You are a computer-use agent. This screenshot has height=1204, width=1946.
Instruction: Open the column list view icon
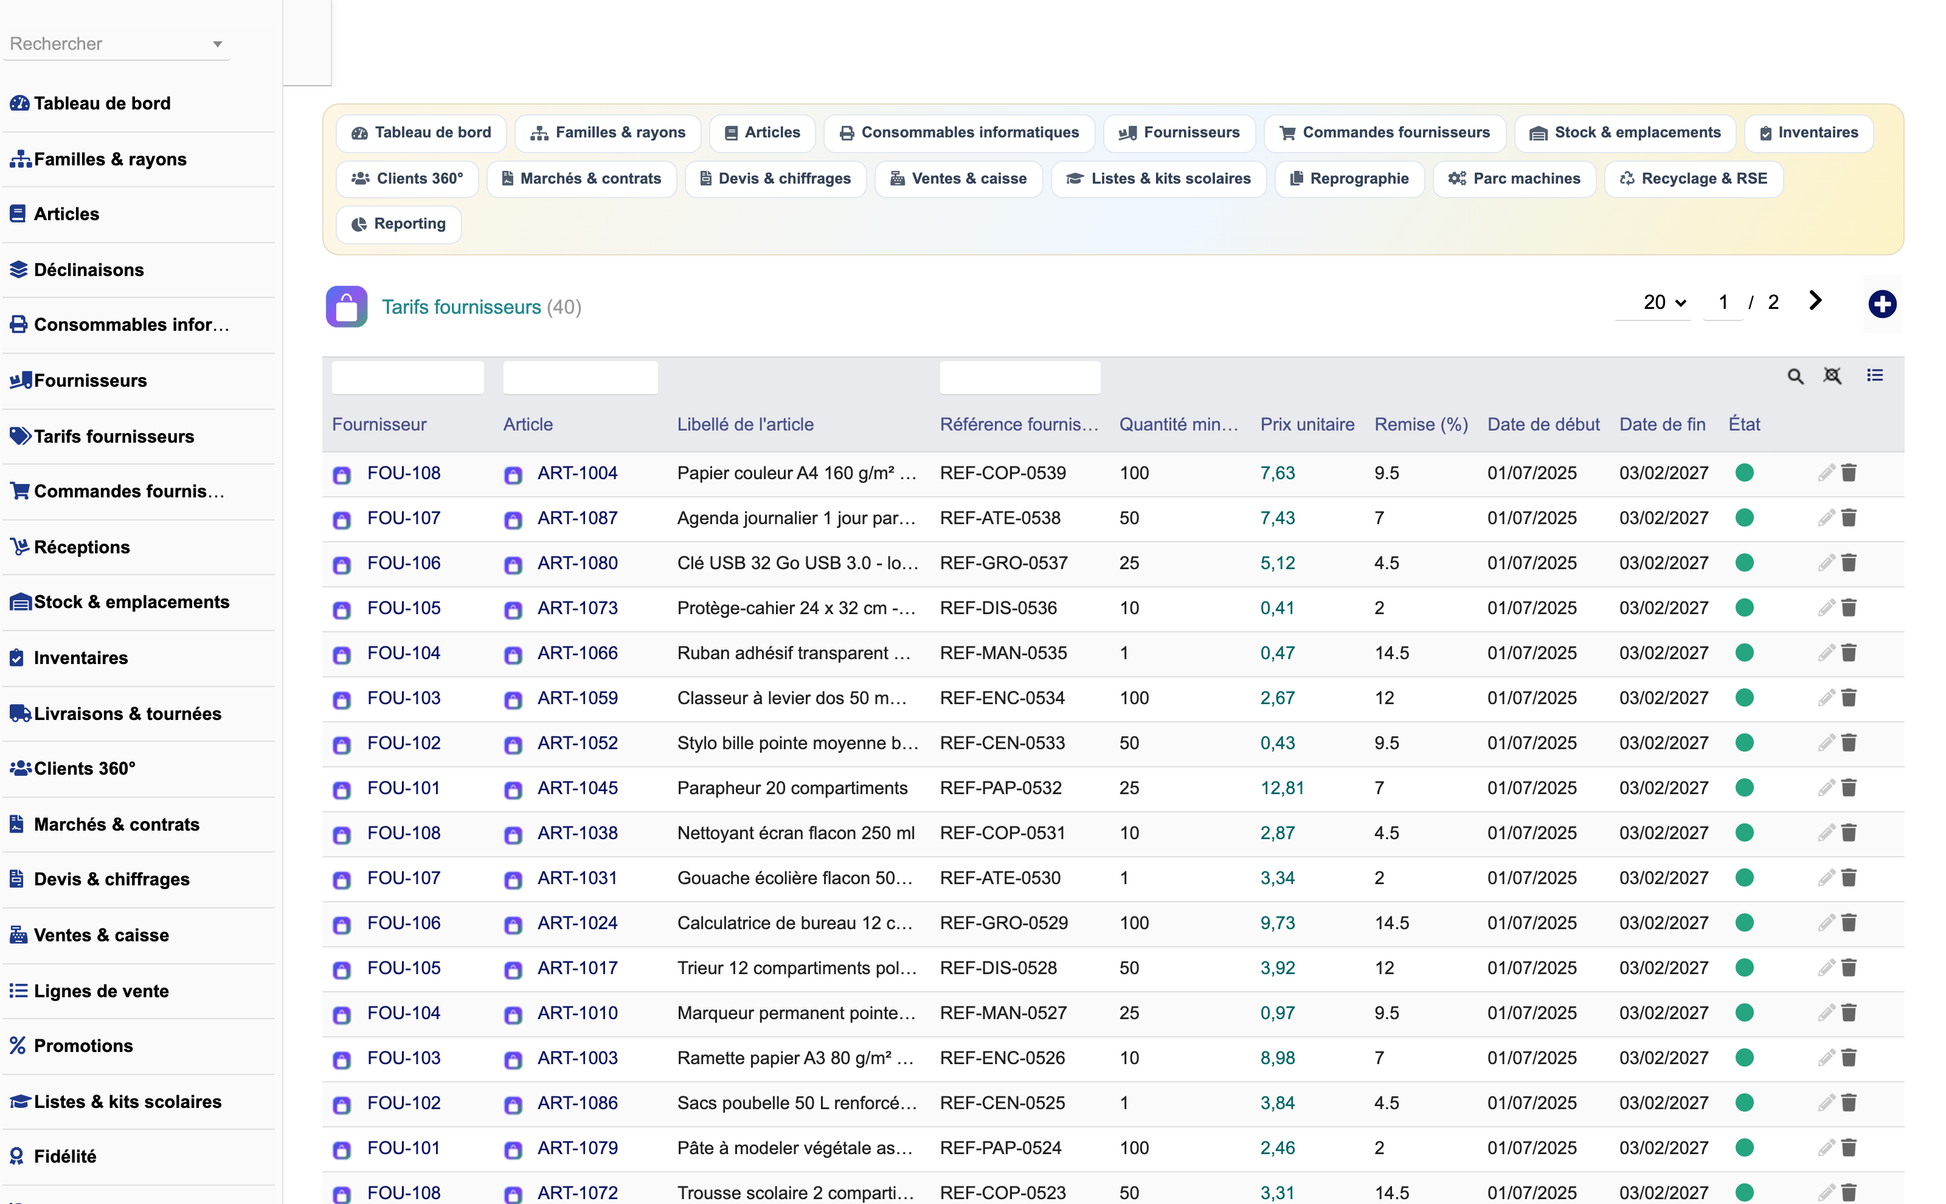(1875, 375)
